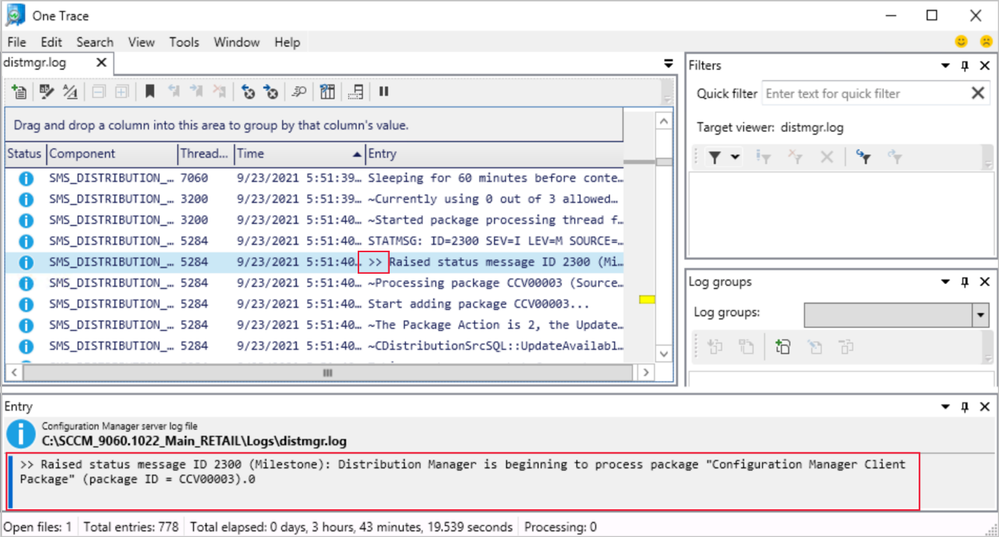Click the open new log file icon
This screenshot has height=537, width=999.
tap(19, 92)
